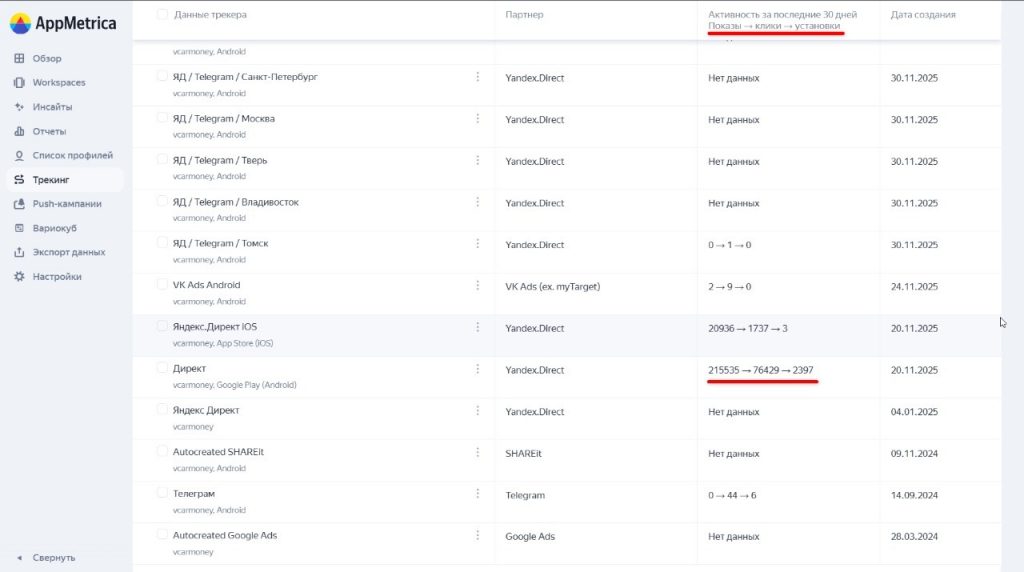
Task: Click the Инсайты sparkle icon
Action: (x=19, y=106)
